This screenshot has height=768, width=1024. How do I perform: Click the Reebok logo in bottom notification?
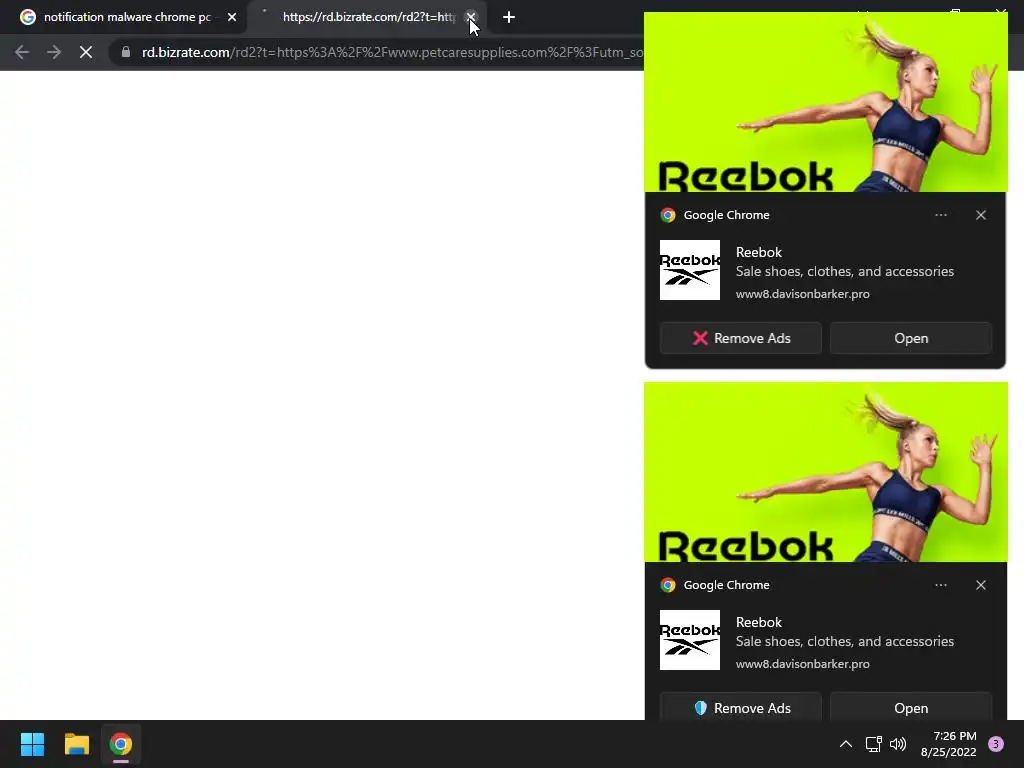click(690, 640)
